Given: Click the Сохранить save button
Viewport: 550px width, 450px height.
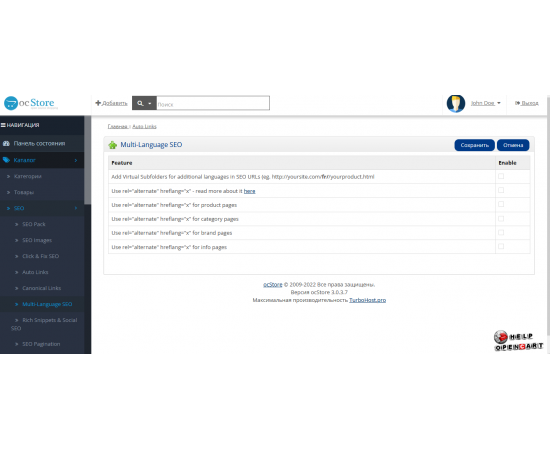Looking at the screenshot, I should 475,145.
